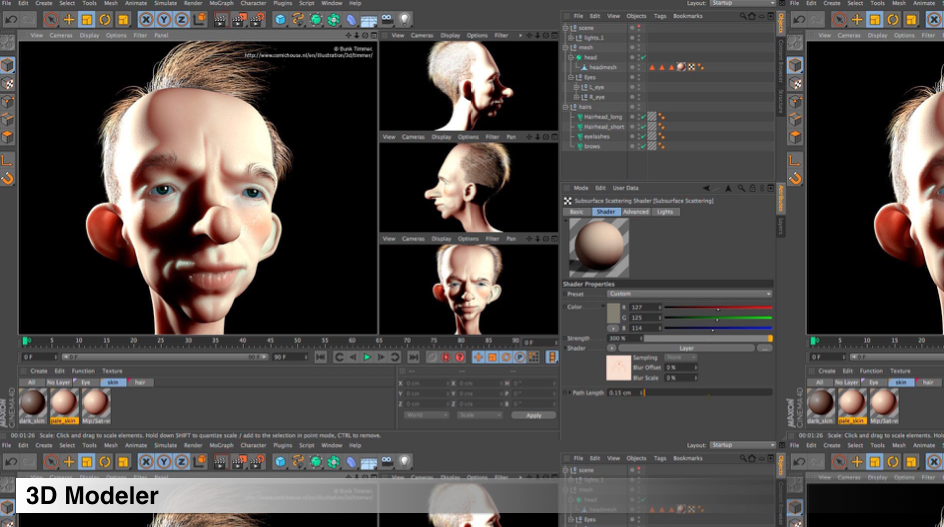Open the spline tools icon in top-left window
The height and width of the screenshot is (527, 944).
298,20
